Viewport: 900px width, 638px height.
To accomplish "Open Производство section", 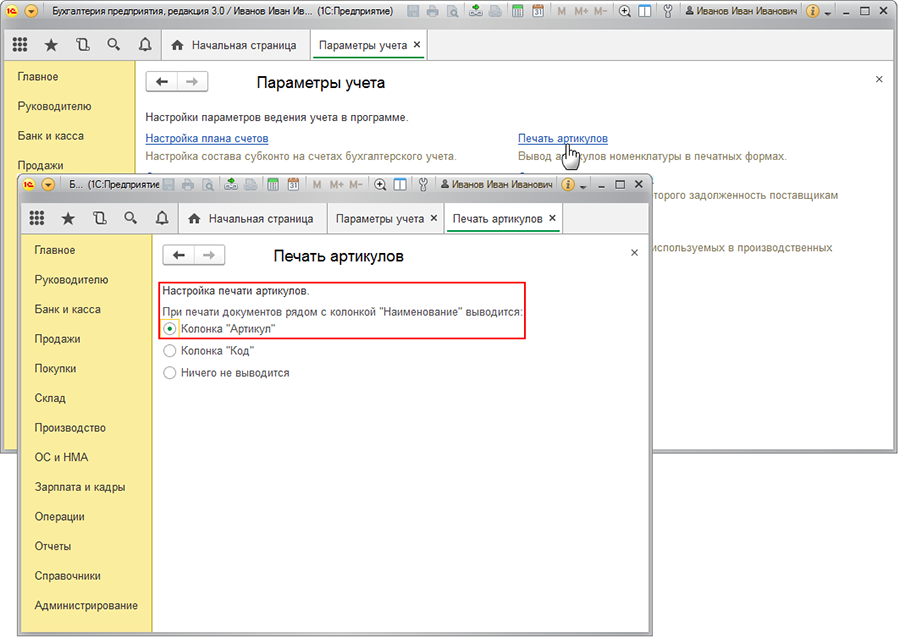I will (70, 428).
